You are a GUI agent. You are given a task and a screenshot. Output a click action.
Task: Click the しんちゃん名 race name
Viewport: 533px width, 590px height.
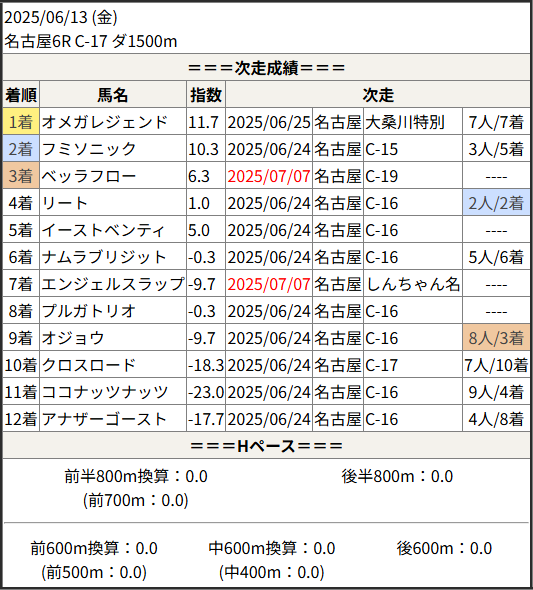point(413,284)
